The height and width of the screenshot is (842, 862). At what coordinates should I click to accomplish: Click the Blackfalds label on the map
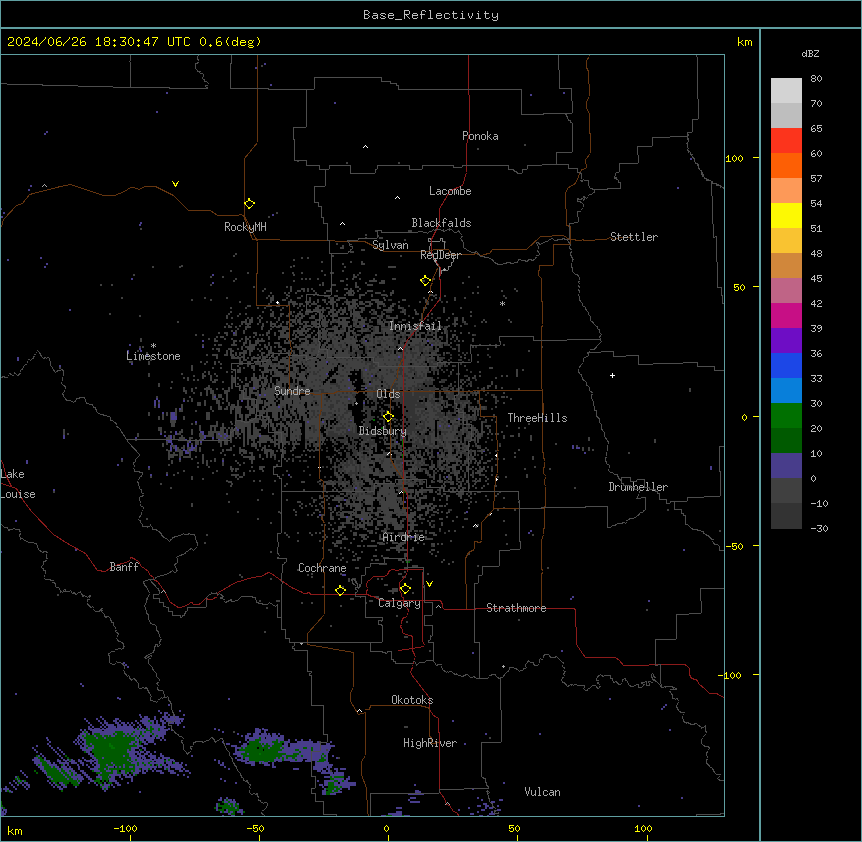click(441, 223)
